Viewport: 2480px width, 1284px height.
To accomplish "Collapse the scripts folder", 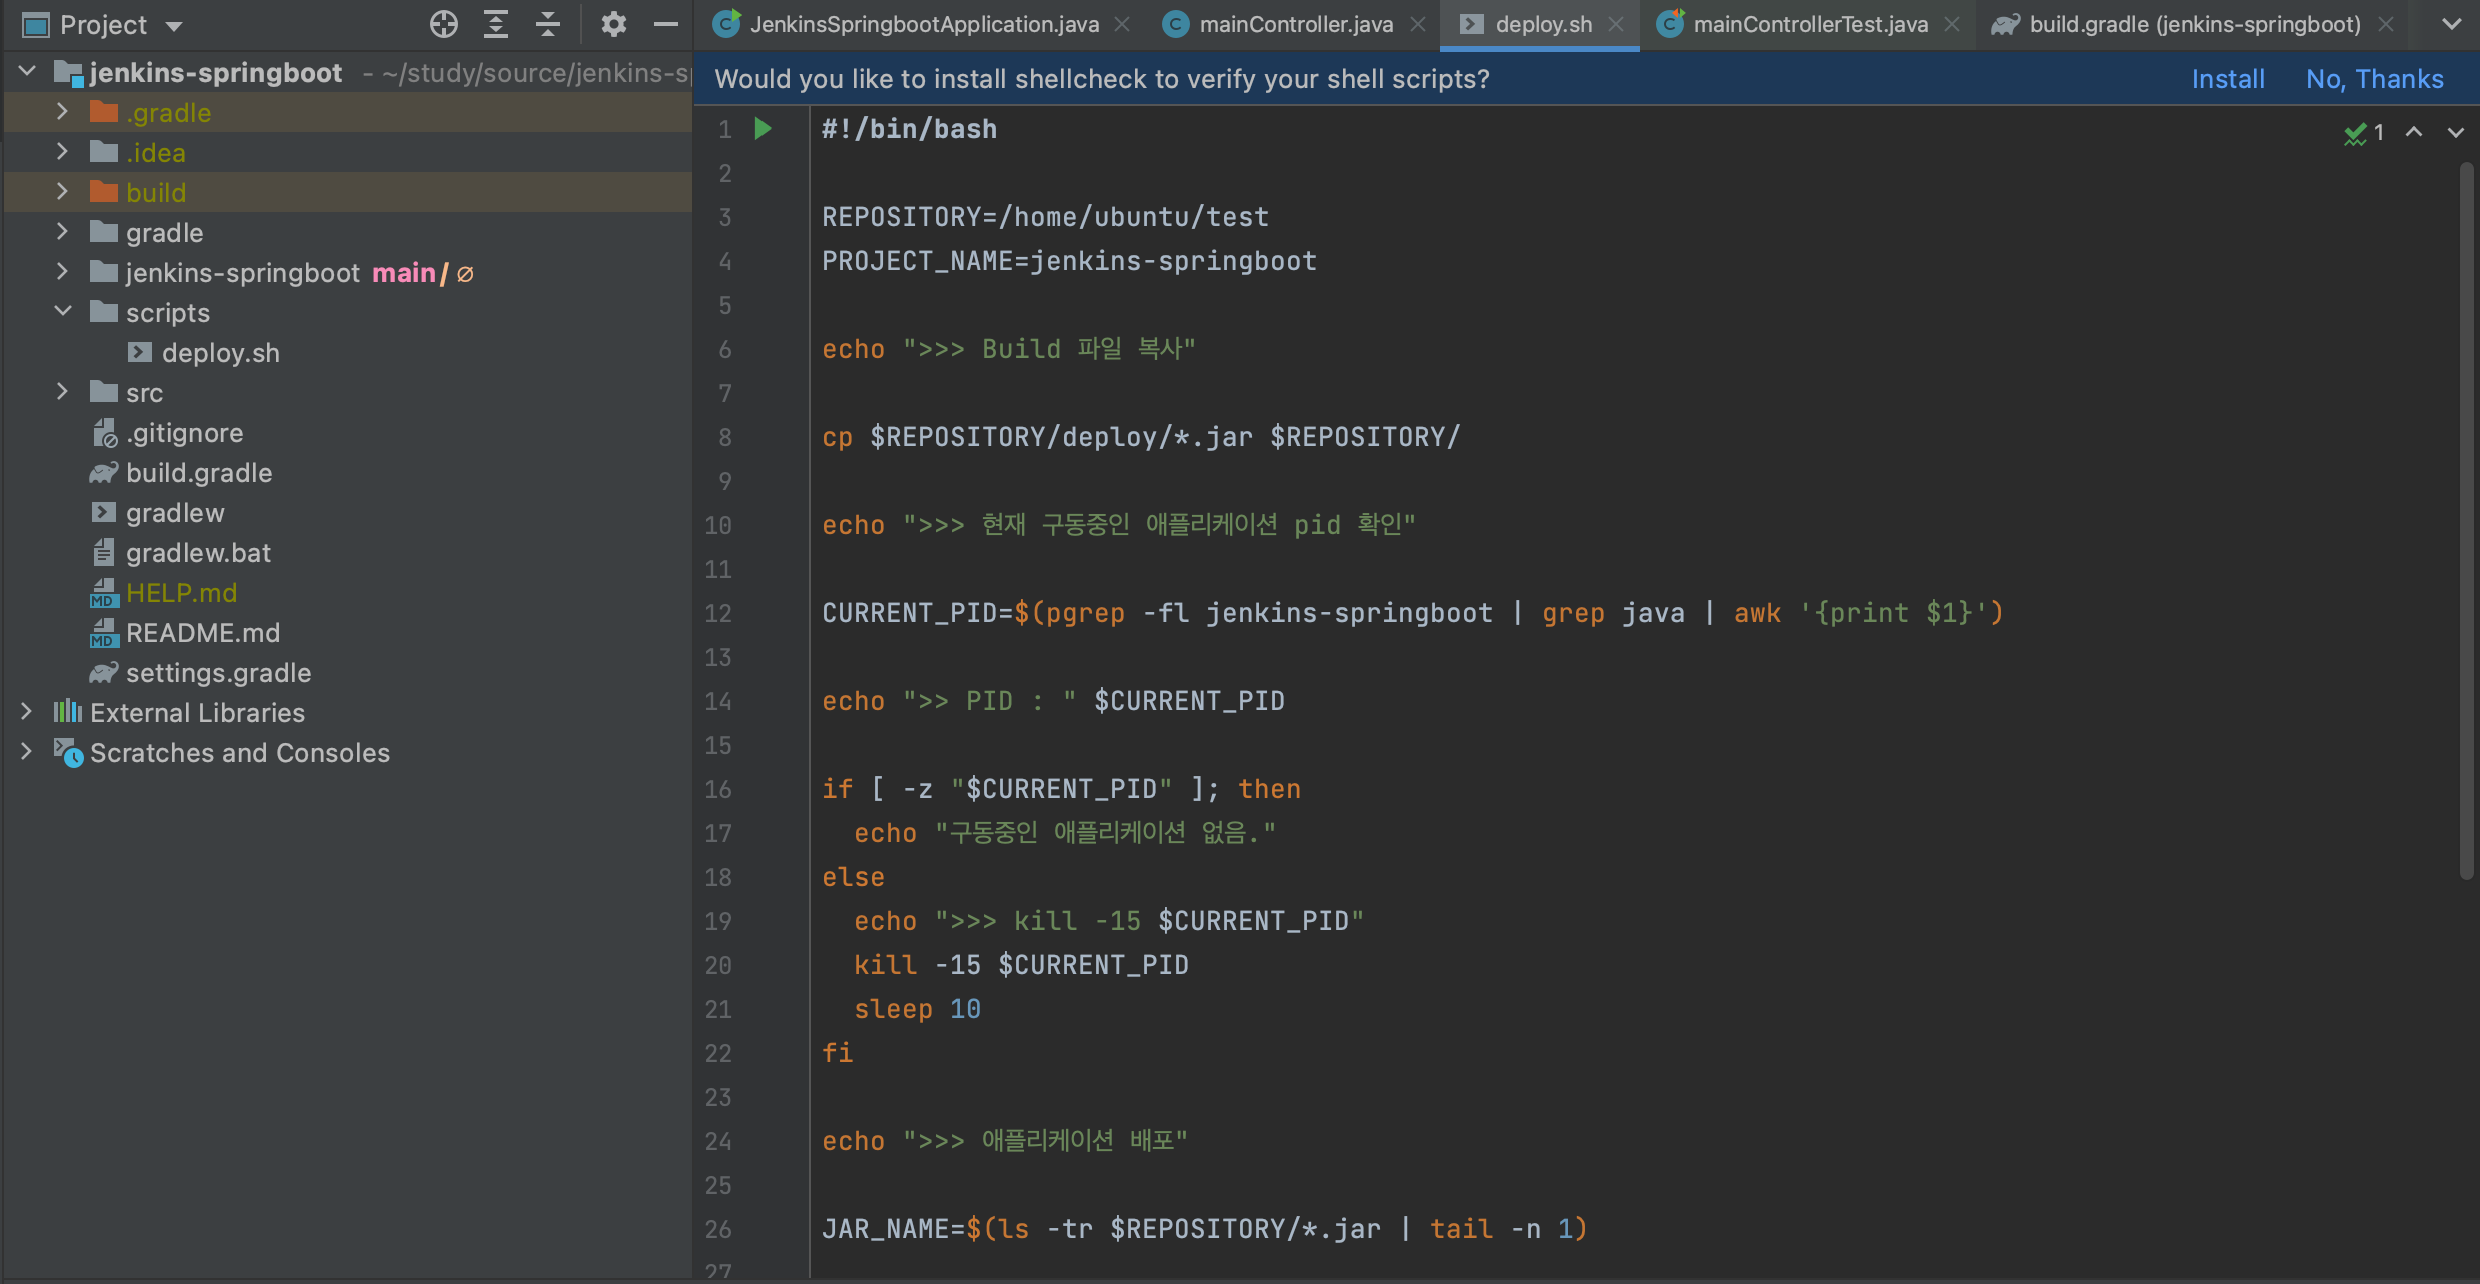I will [x=62, y=312].
